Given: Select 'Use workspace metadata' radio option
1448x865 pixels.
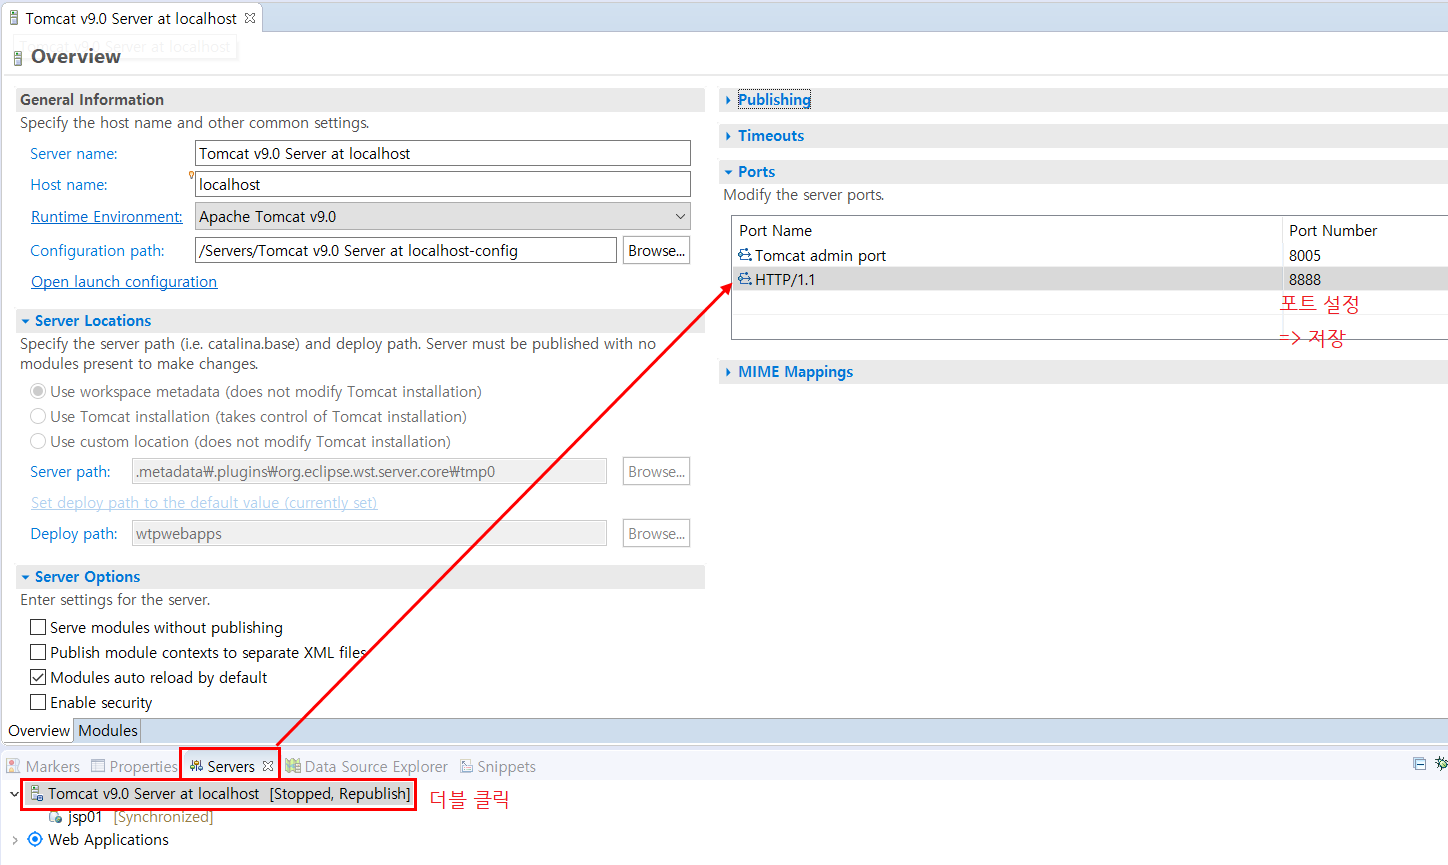Looking at the screenshot, I should coord(38,391).
